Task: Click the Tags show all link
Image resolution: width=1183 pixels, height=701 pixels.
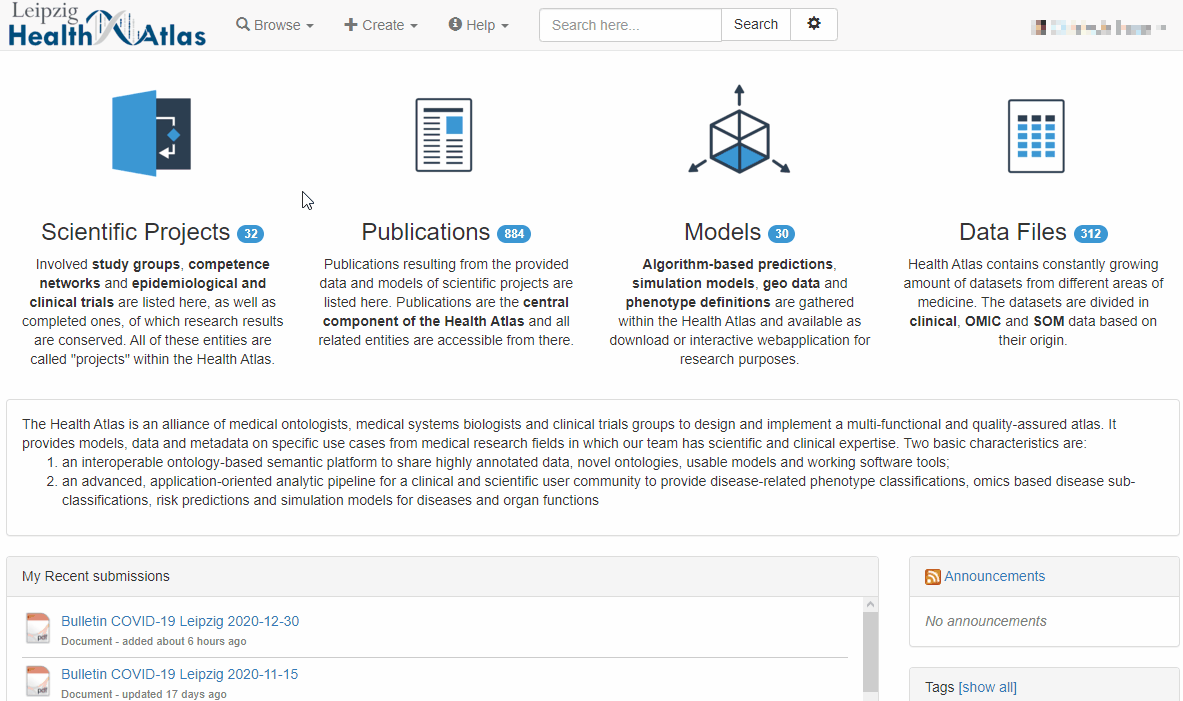Action: pos(987,687)
